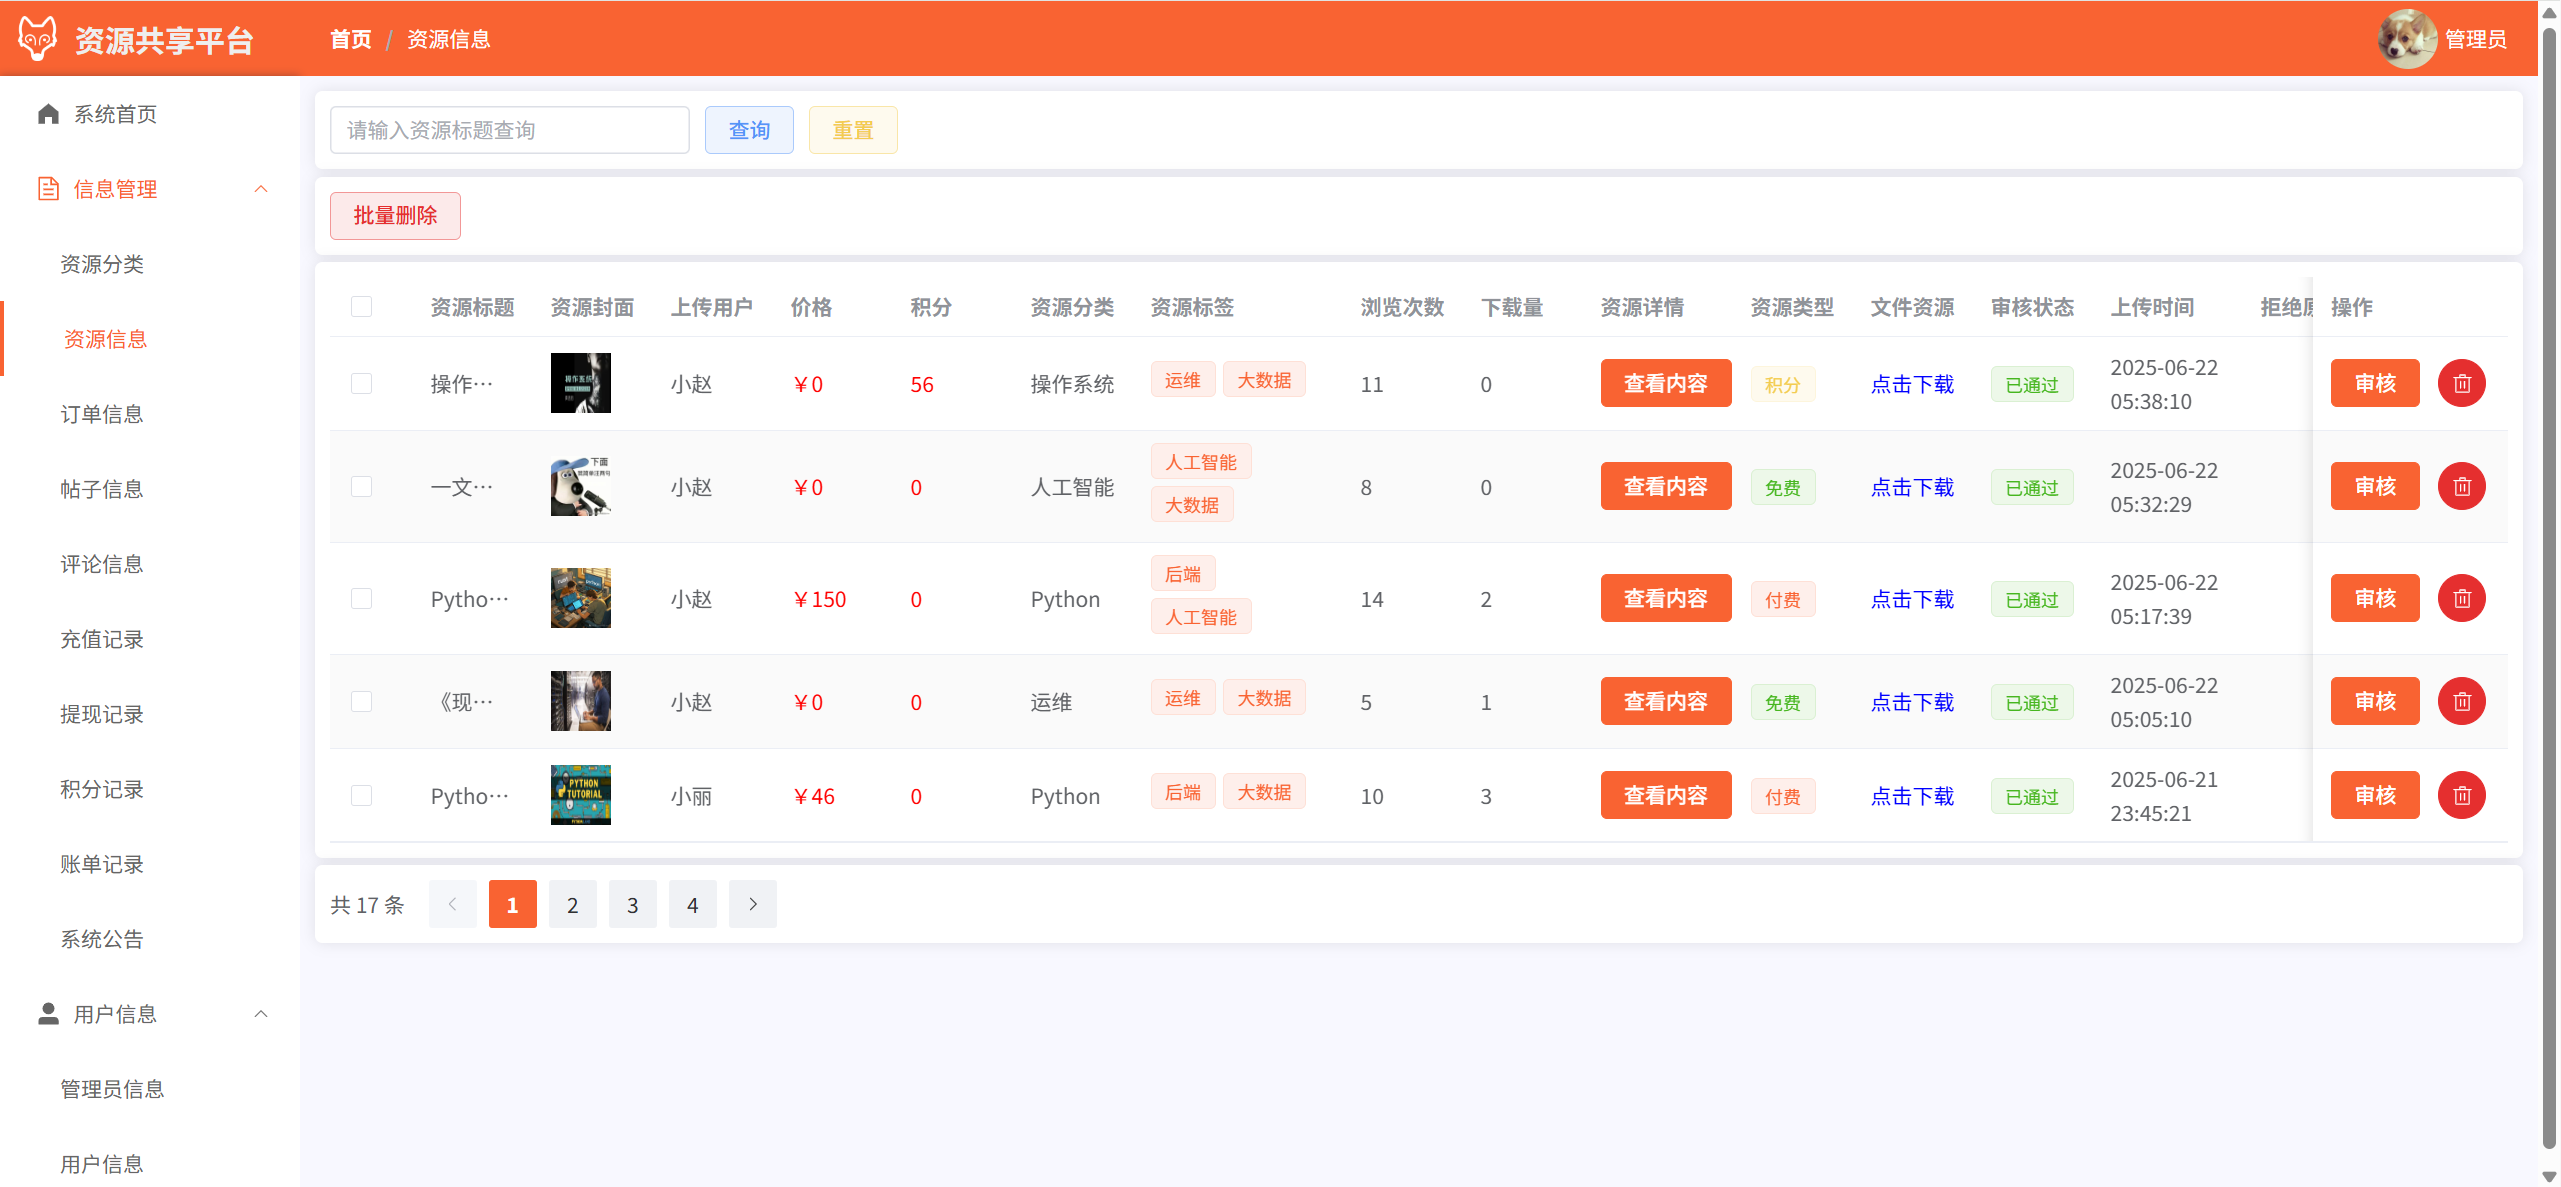Click the person icon beside 用户信息
This screenshot has height=1187, width=2561.
click(48, 1014)
